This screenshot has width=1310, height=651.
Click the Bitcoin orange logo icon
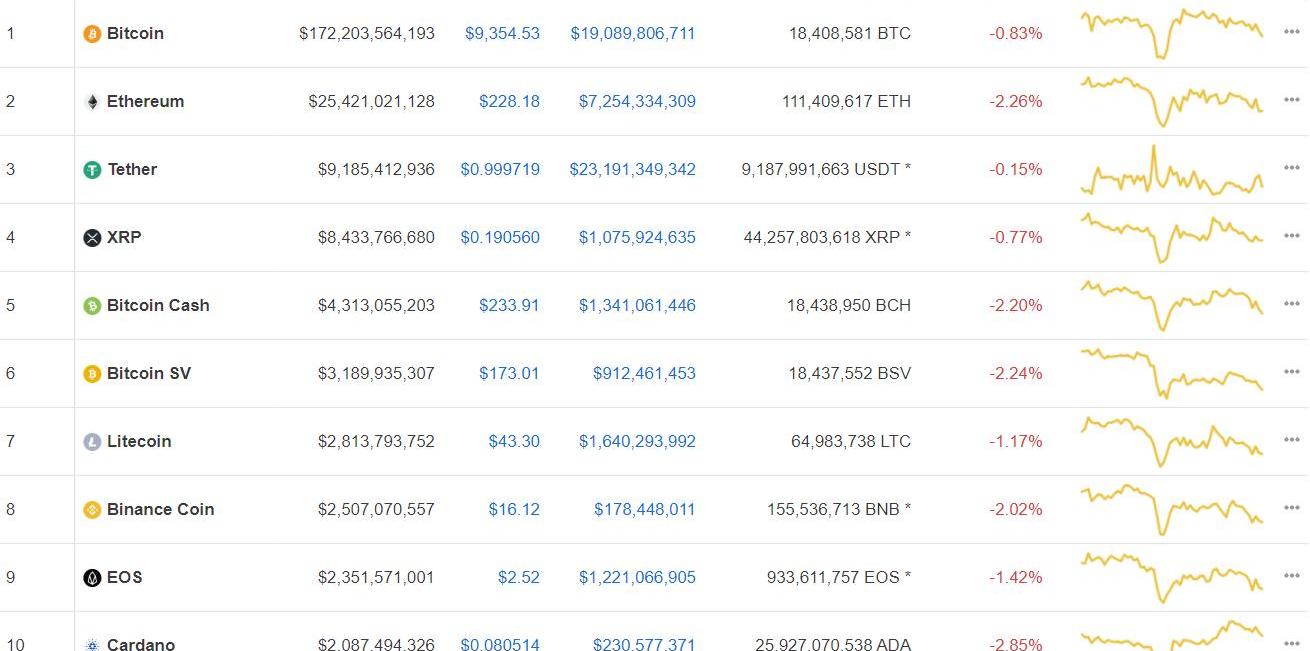click(x=92, y=34)
